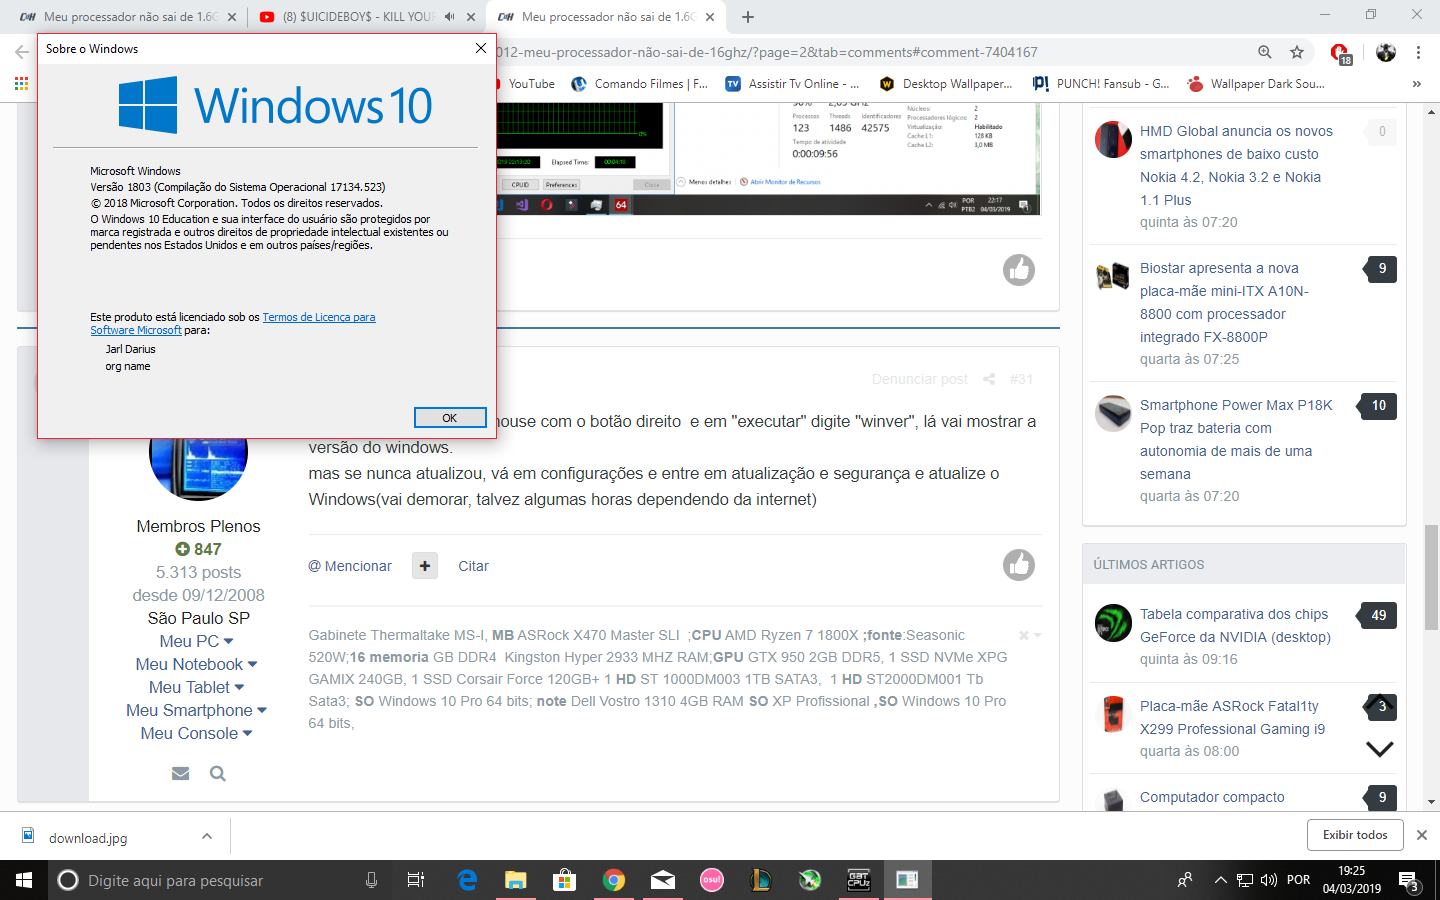The image size is (1440, 900).
Task: Open File Explorer from taskbar
Action: pyautogui.click(x=515, y=880)
